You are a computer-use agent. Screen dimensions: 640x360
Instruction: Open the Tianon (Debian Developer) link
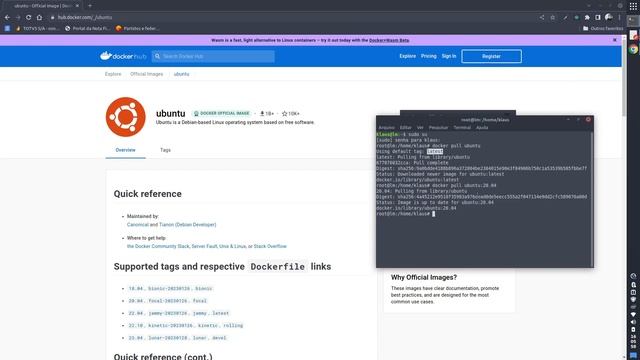coord(188,225)
